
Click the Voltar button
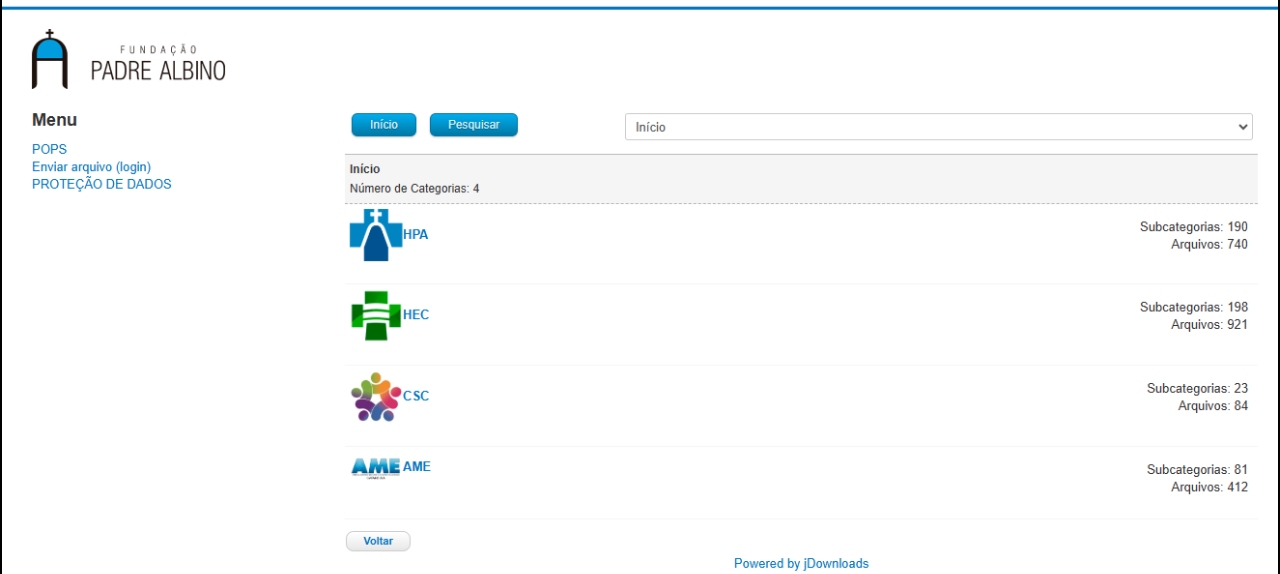[378, 541]
